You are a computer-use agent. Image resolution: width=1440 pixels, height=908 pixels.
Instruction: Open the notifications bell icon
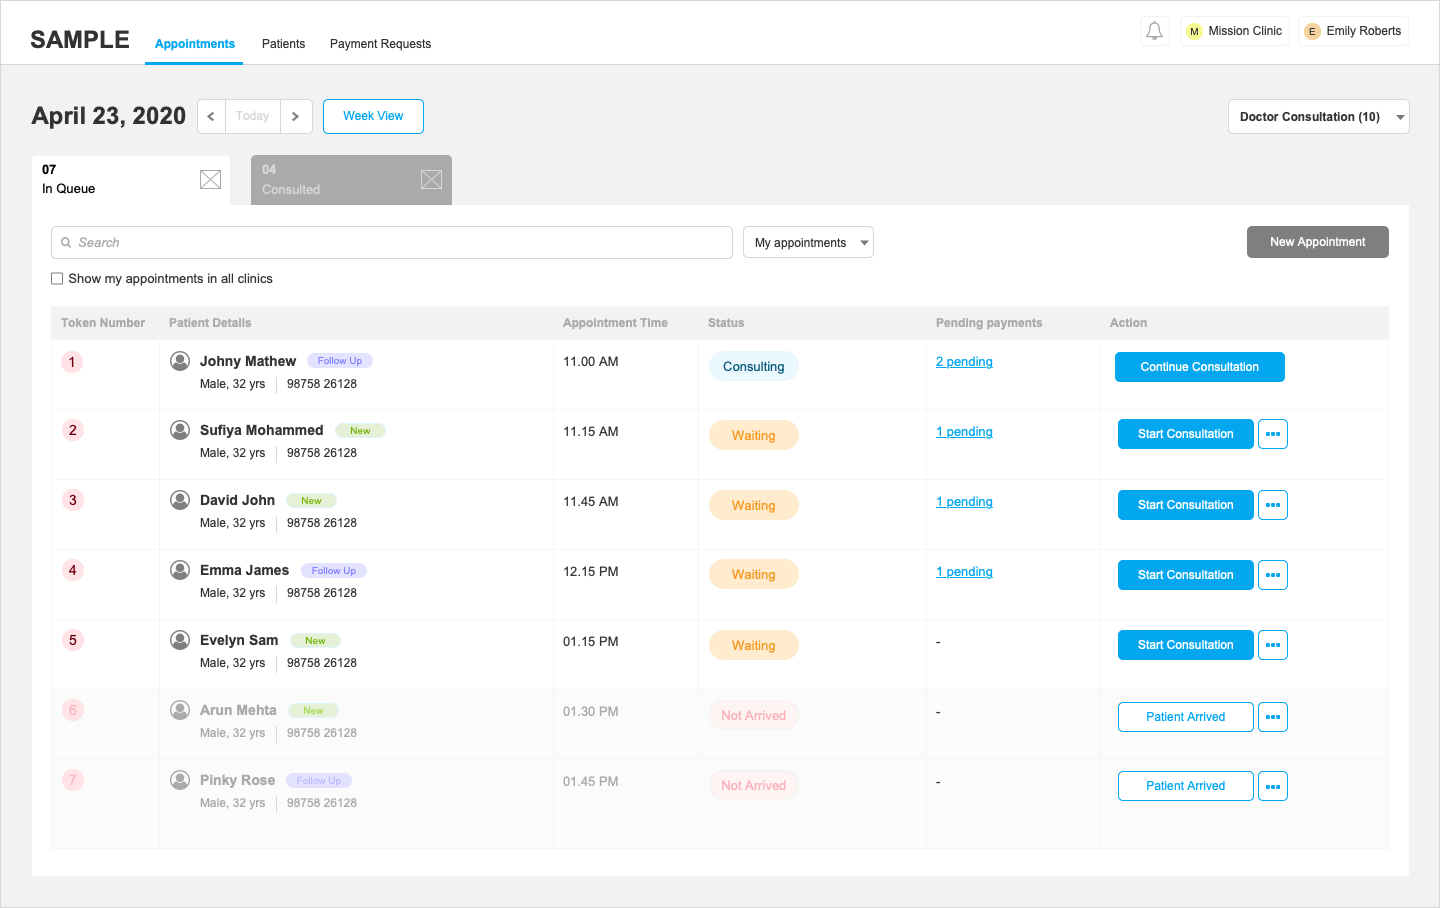click(x=1154, y=31)
